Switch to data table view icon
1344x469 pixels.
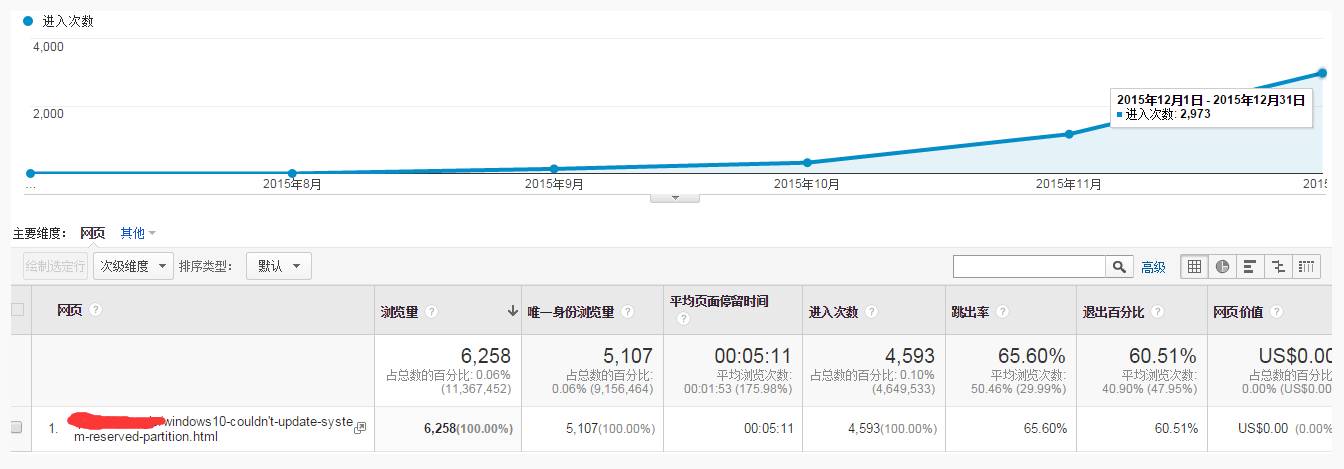1194,266
